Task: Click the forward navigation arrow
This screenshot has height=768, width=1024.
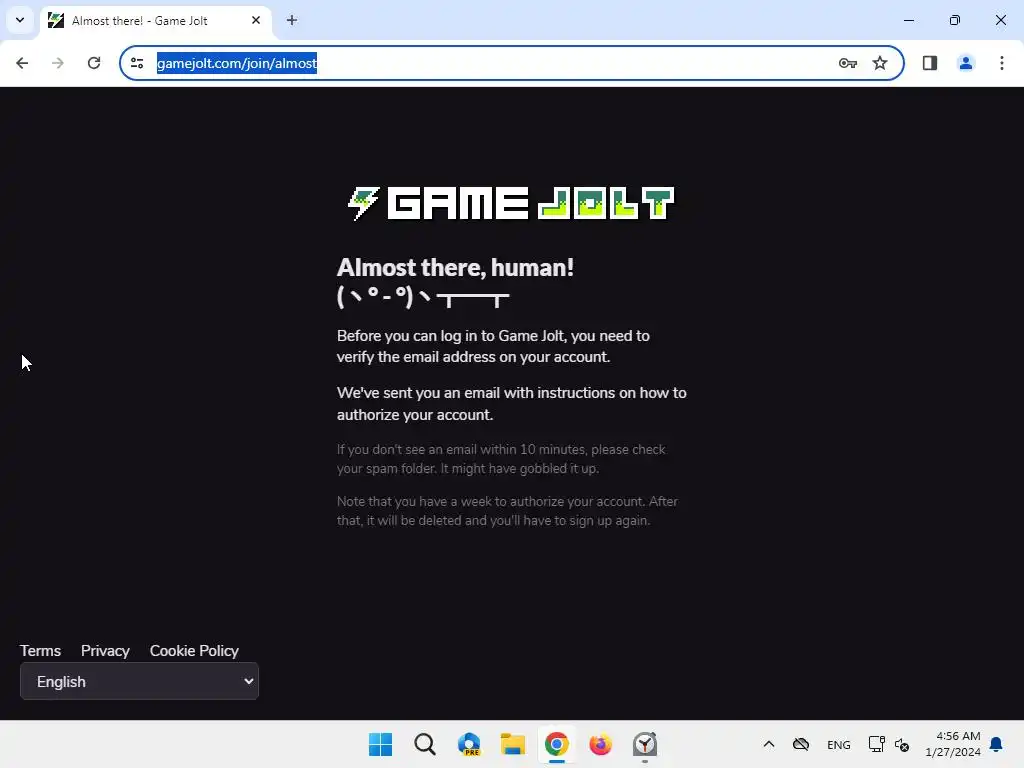Action: pos(58,63)
